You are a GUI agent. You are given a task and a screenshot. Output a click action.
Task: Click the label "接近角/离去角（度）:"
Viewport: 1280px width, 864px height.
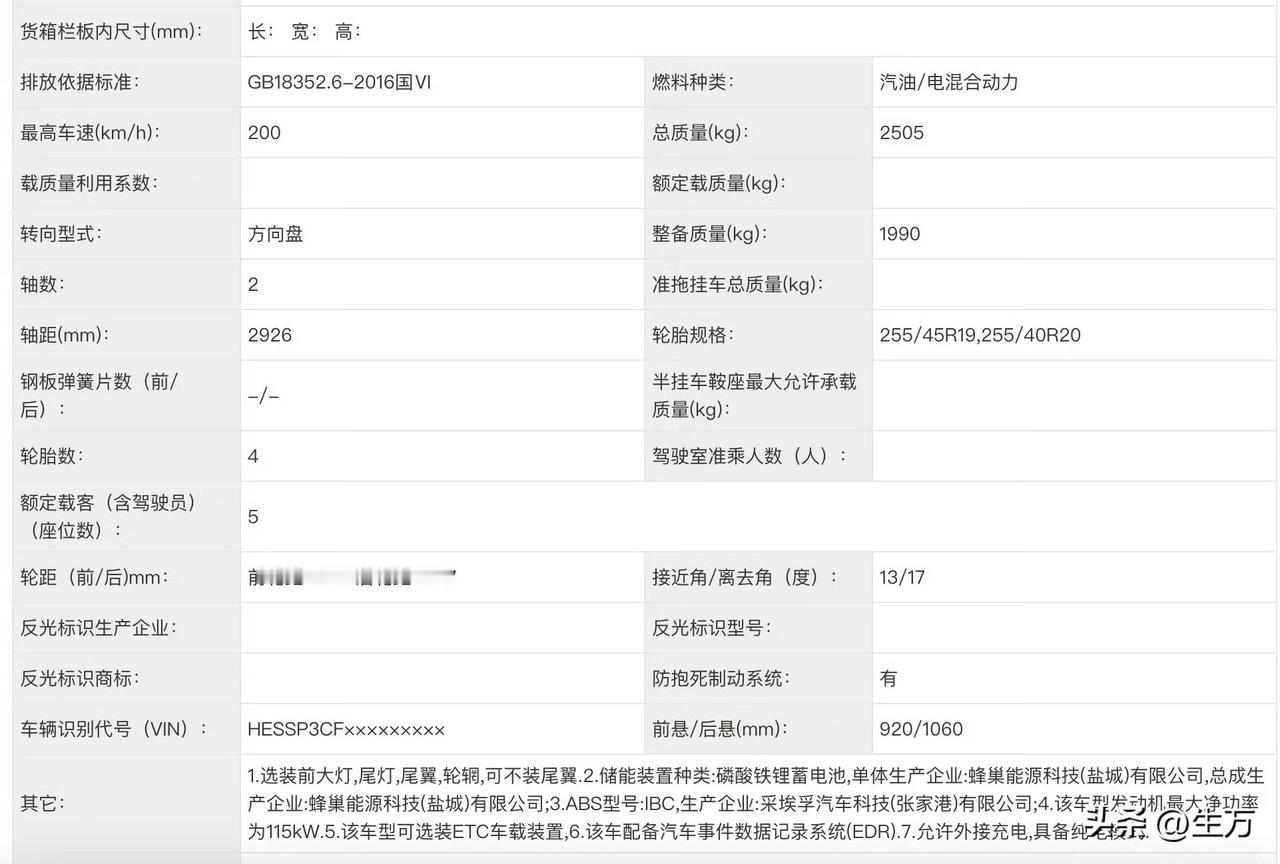coord(745,577)
